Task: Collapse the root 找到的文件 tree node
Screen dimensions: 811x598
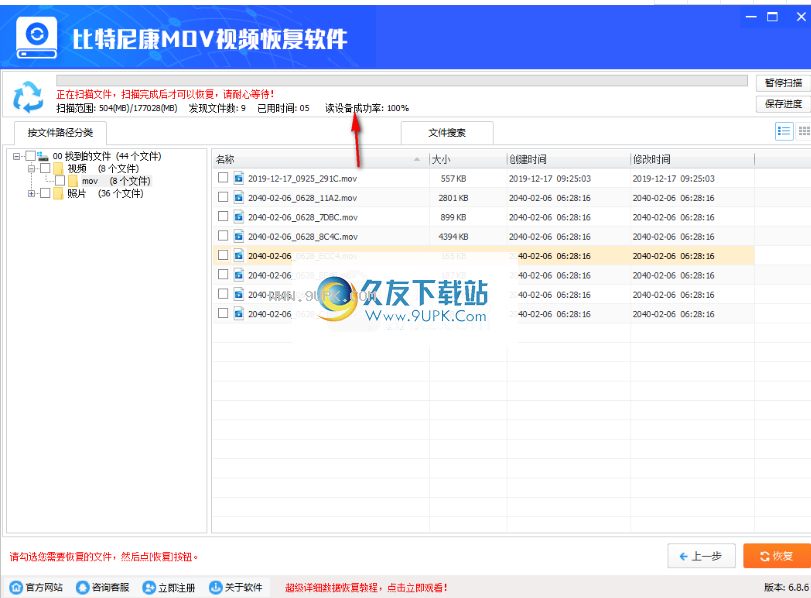Action: point(17,156)
